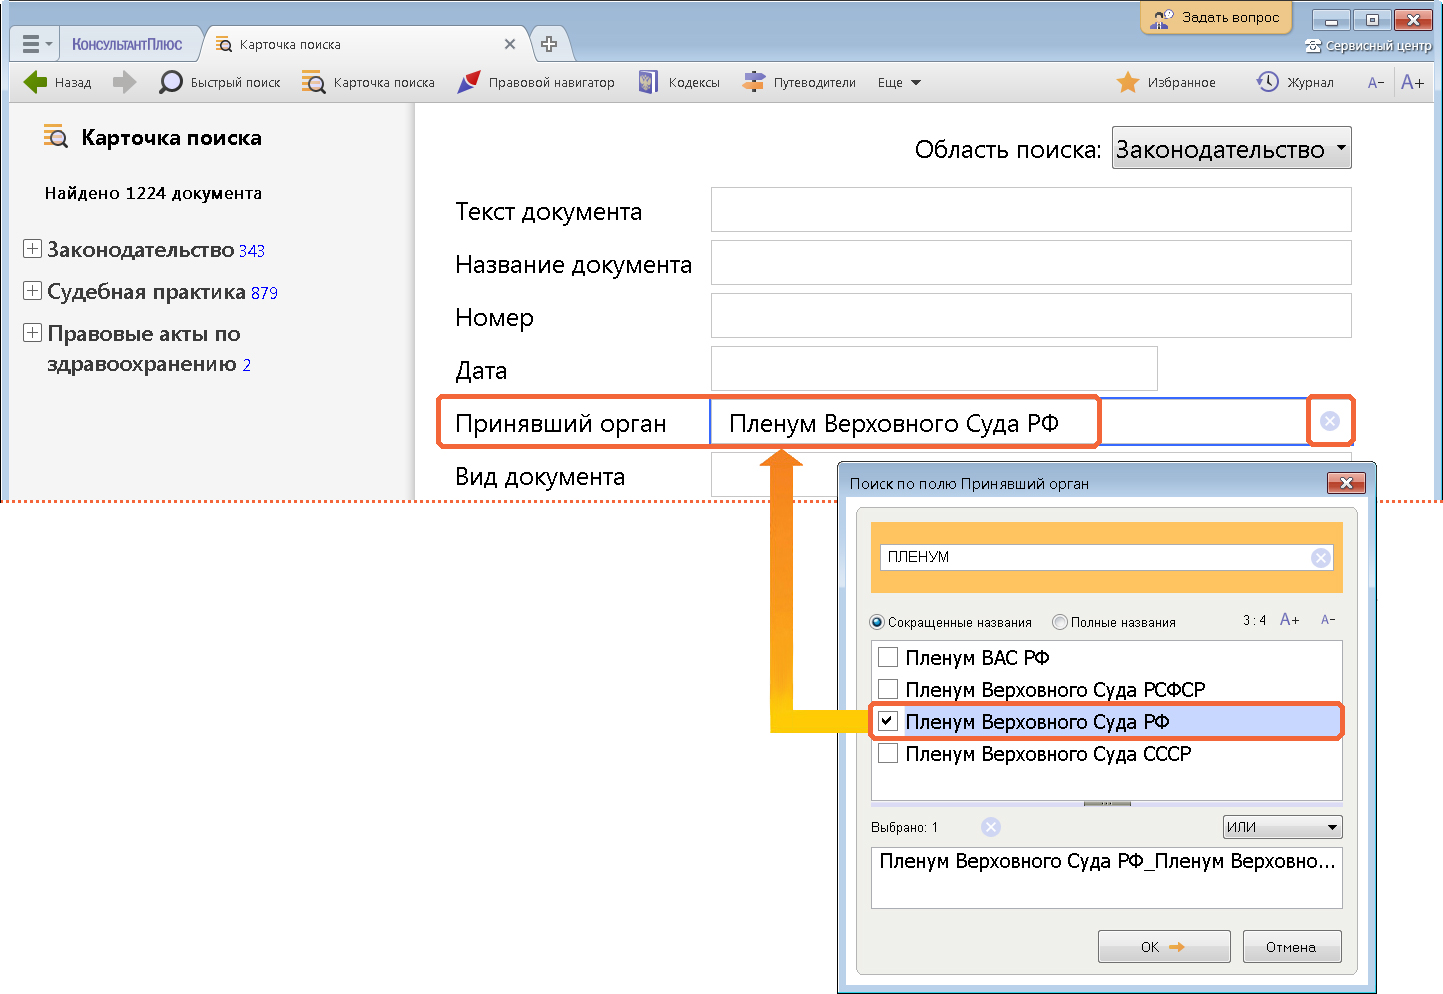
Task: Open Путеводители signpost icon
Action: click(754, 82)
